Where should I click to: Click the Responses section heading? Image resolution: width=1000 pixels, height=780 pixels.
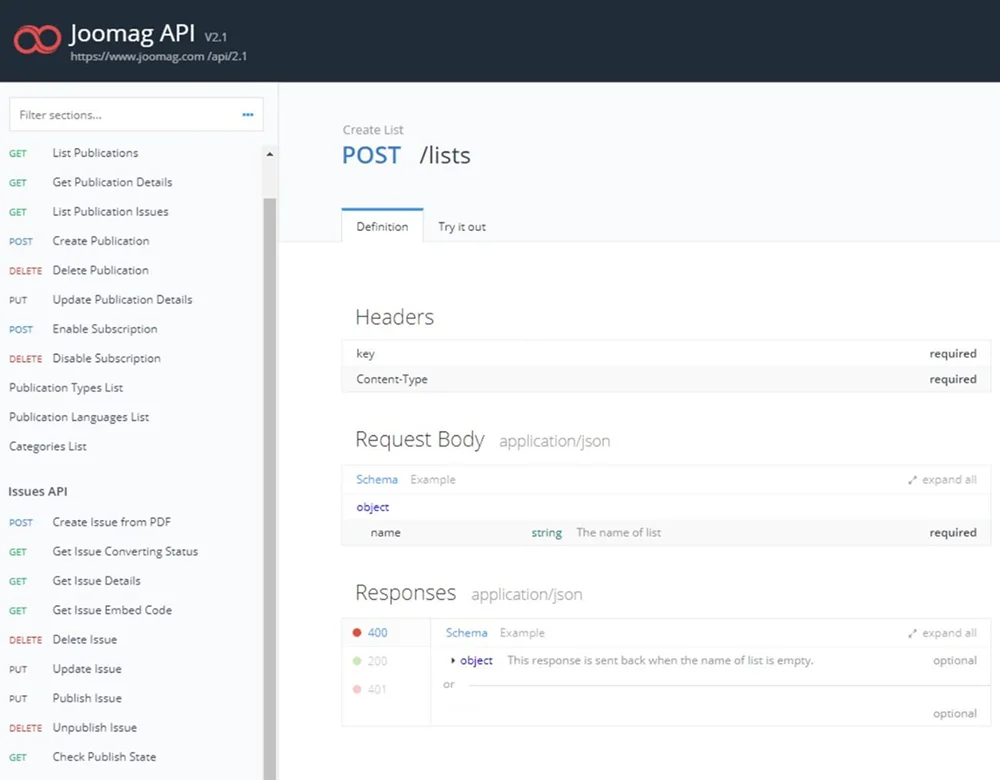(406, 592)
